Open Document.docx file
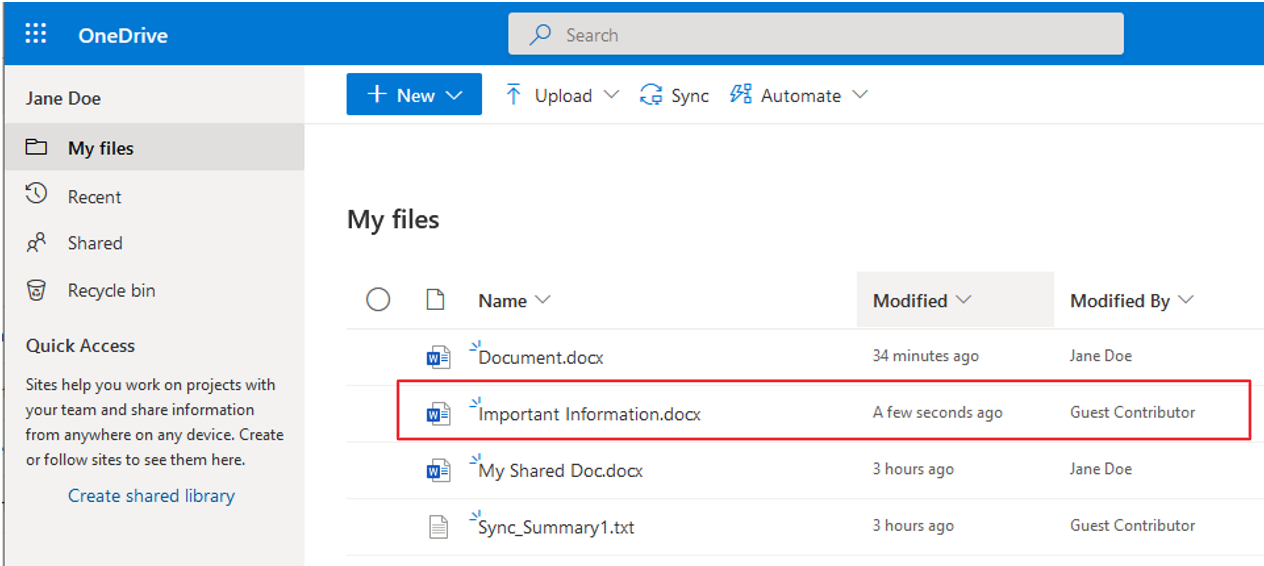Image resolution: width=1264 pixels, height=566 pixels. tap(541, 357)
